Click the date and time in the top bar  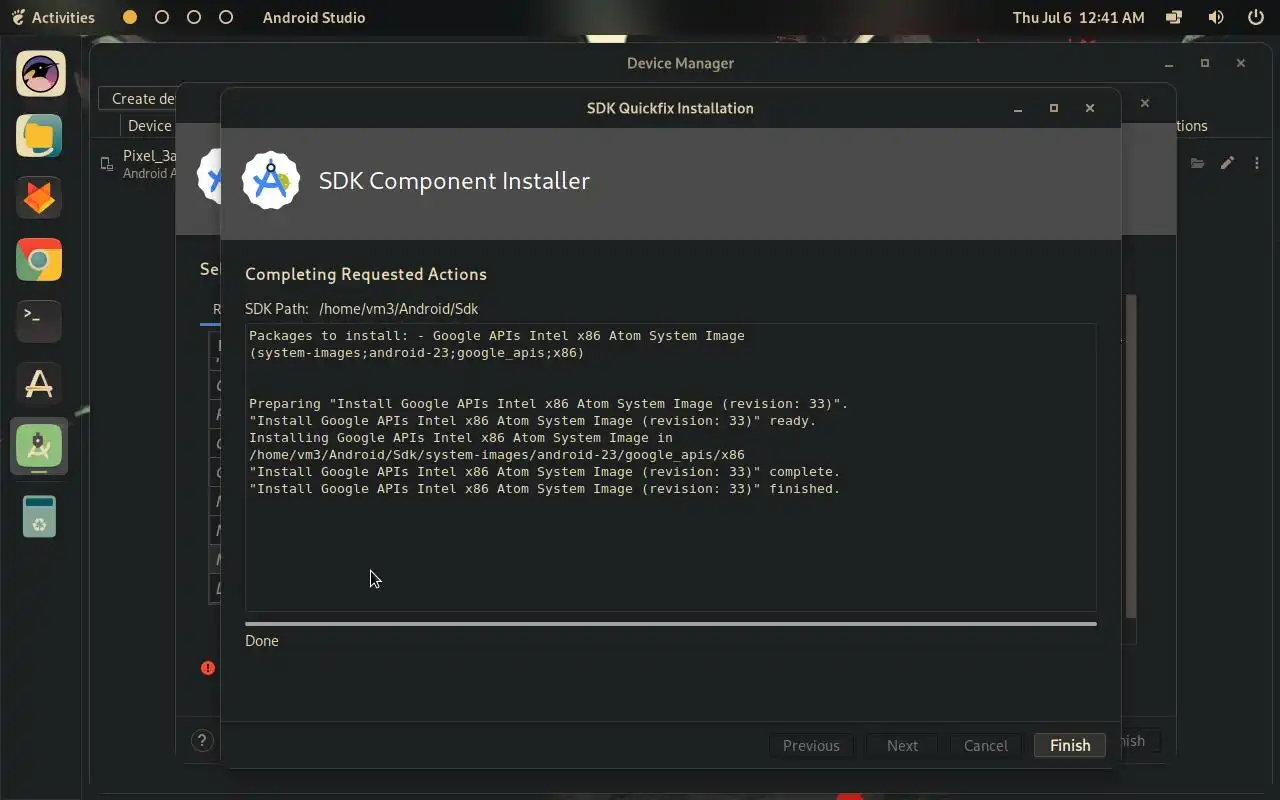click(1078, 17)
